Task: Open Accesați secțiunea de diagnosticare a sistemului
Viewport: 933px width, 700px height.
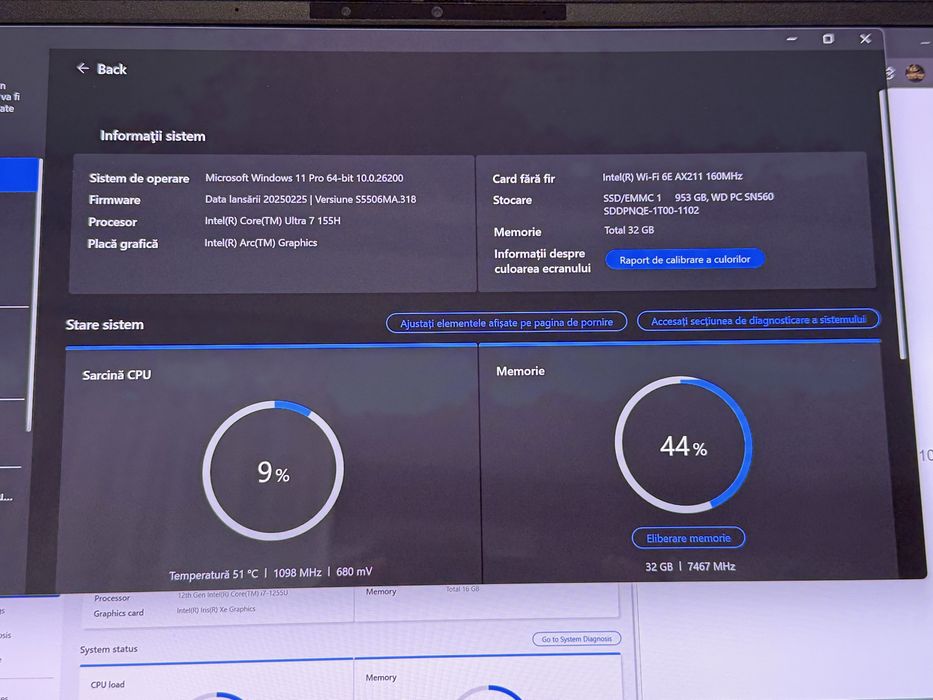Action: (x=757, y=320)
